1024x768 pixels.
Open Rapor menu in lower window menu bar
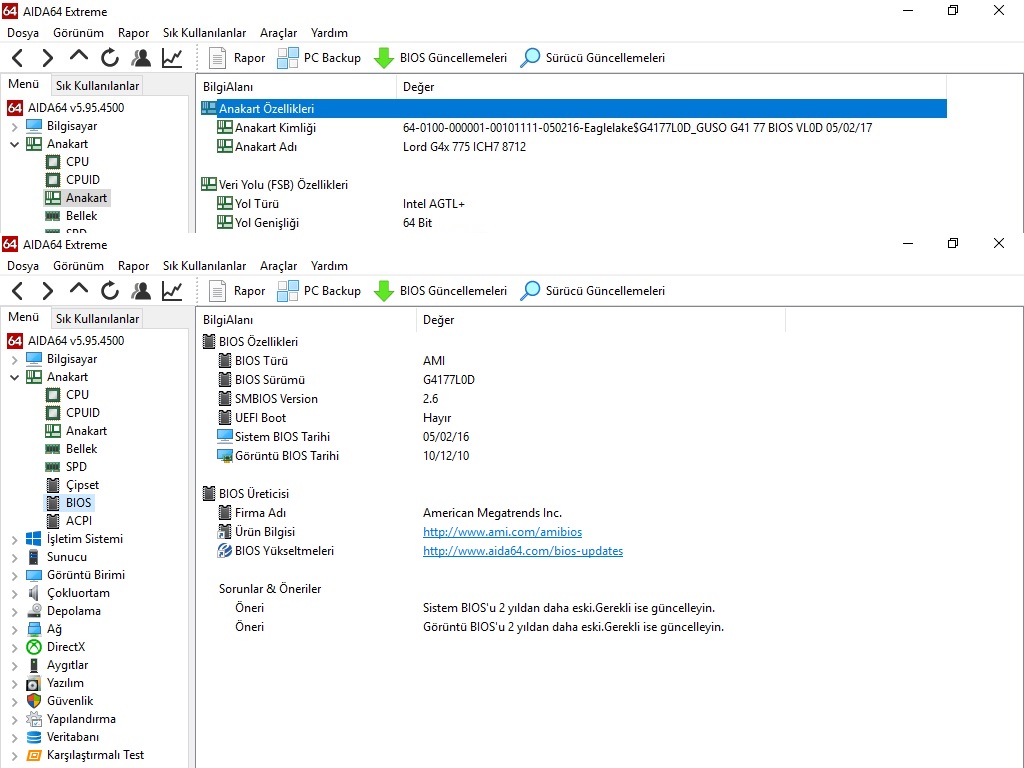pyautogui.click(x=133, y=266)
